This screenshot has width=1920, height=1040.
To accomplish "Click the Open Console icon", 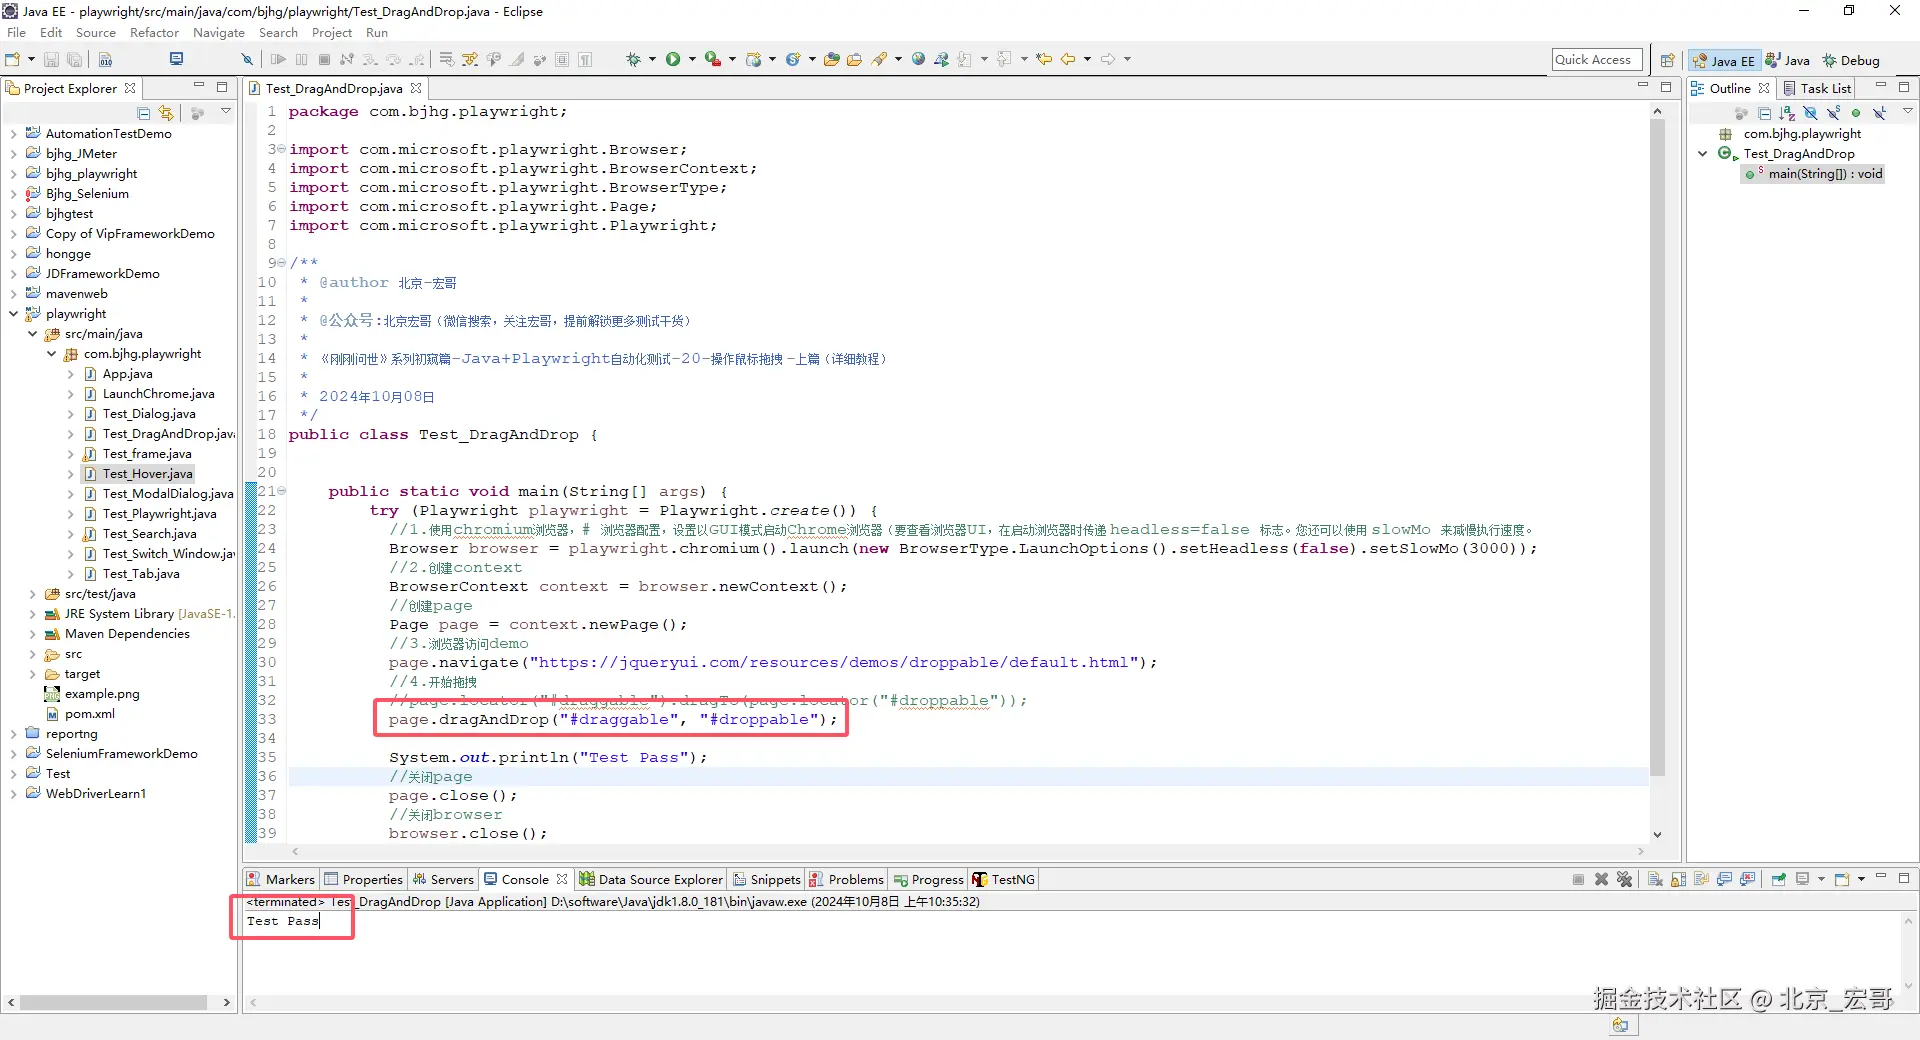I will 1842,879.
